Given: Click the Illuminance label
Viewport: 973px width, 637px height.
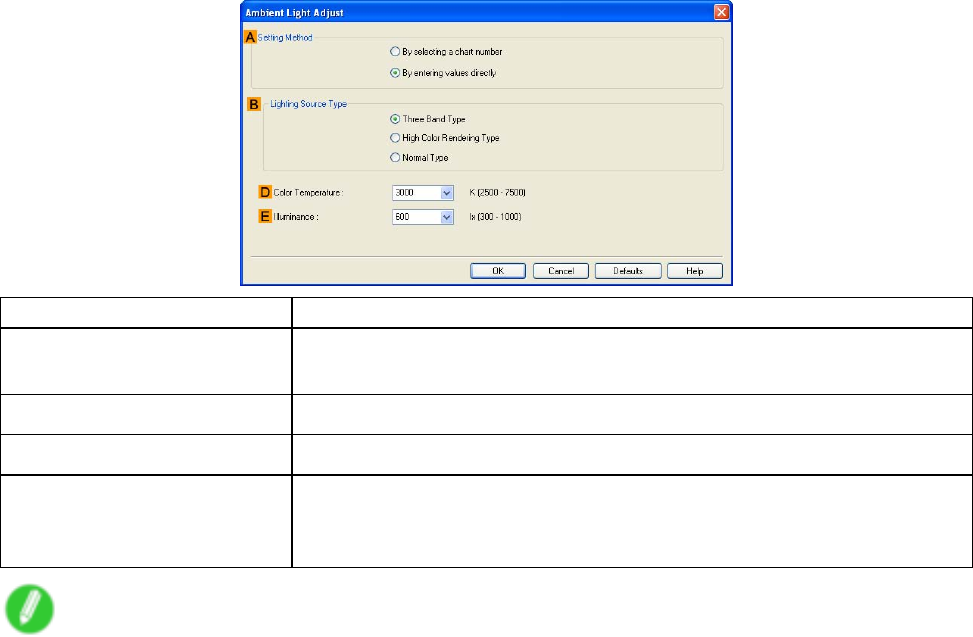Looking at the screenshot, I should pyautogui.click(x=296, y=217).
